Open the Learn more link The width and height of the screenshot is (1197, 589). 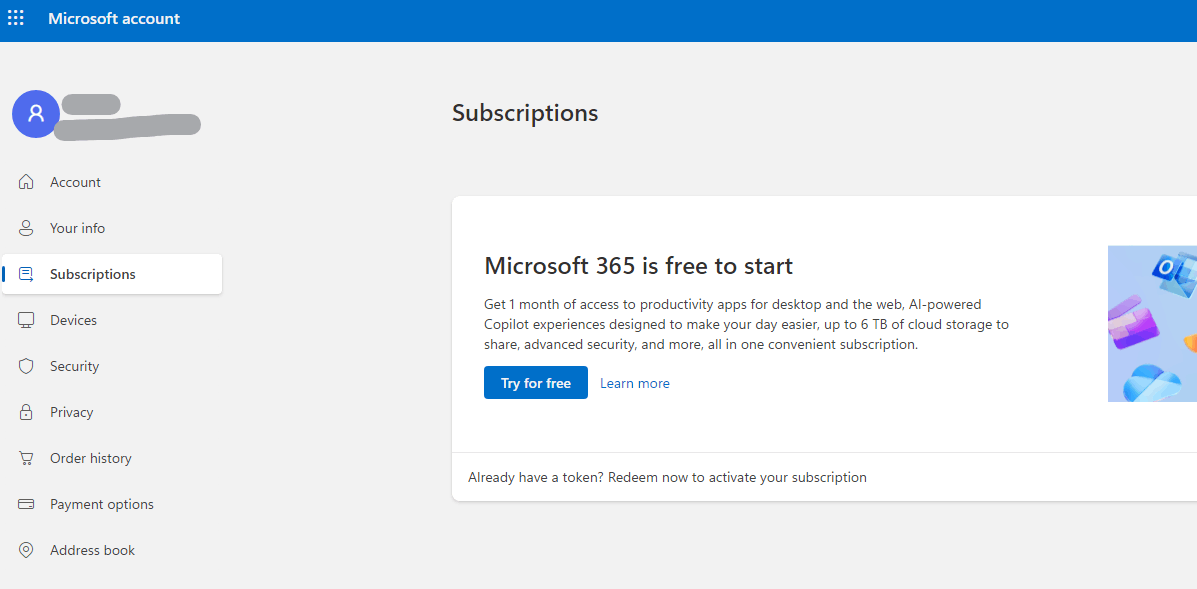[x=634, y=382]
